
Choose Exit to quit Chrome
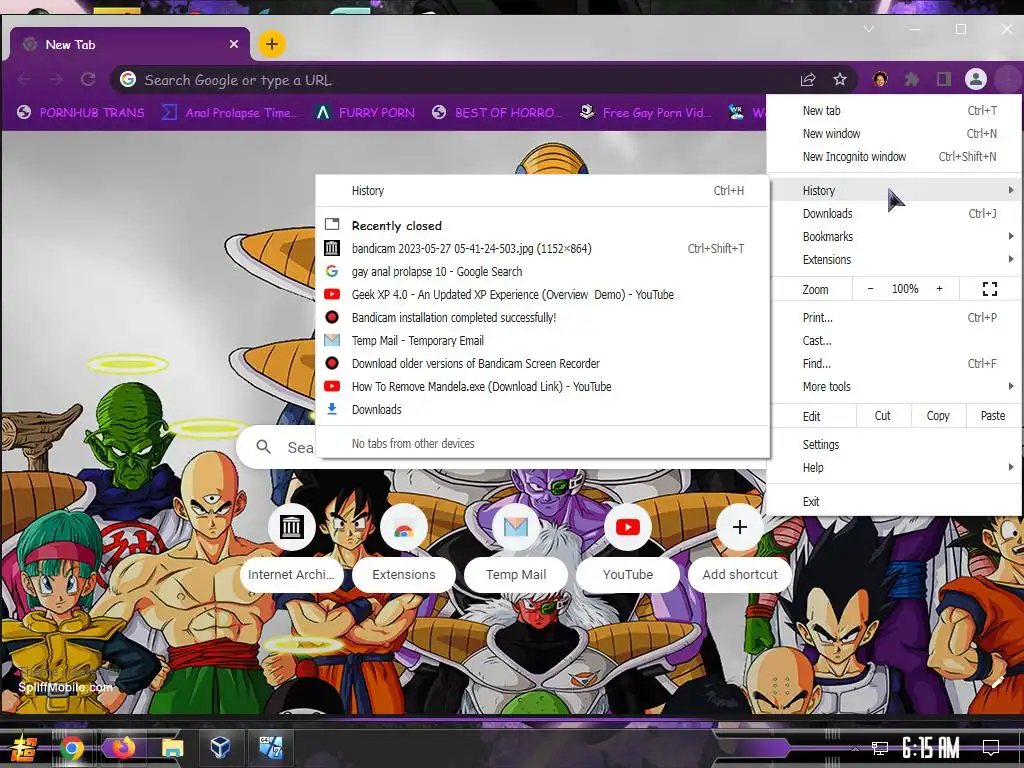pyautogui.click(x=893, y=502)
